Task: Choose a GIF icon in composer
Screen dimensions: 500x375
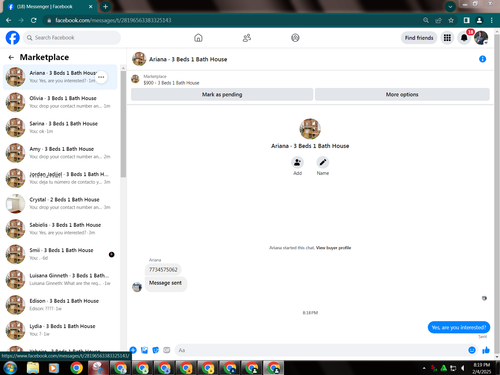Action: pyautogui.click(x=167, y=350)
